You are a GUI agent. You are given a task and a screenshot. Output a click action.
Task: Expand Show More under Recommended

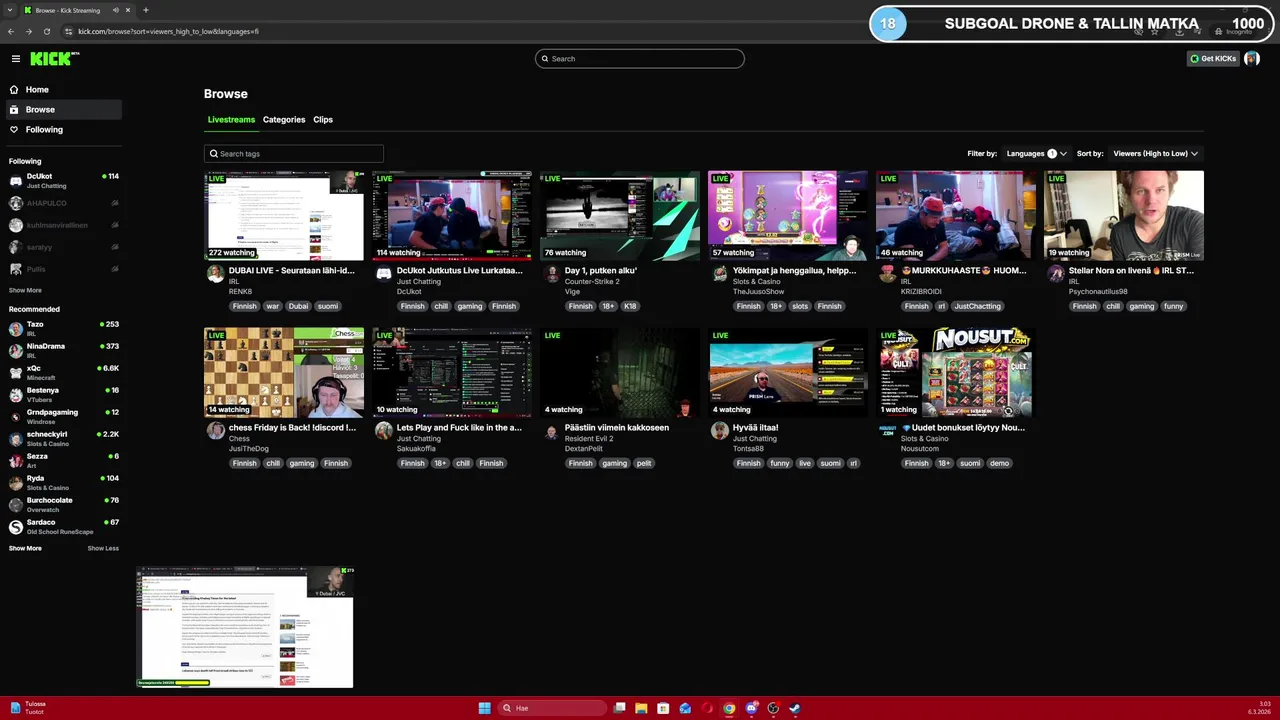tap(25, 548)
